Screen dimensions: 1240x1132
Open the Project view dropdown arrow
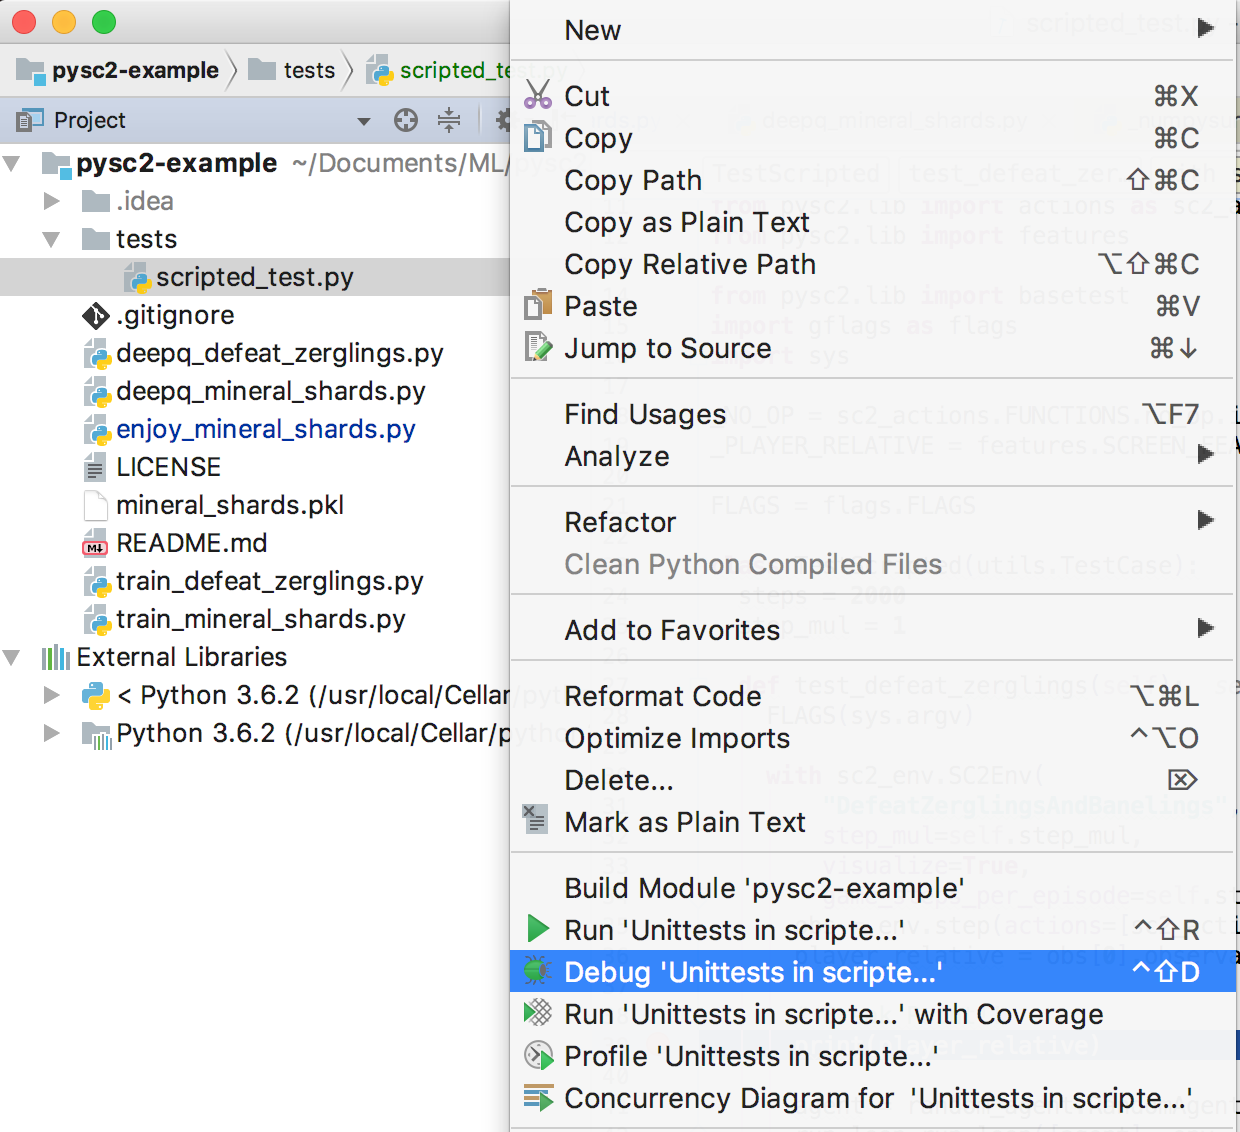point(364,121)
